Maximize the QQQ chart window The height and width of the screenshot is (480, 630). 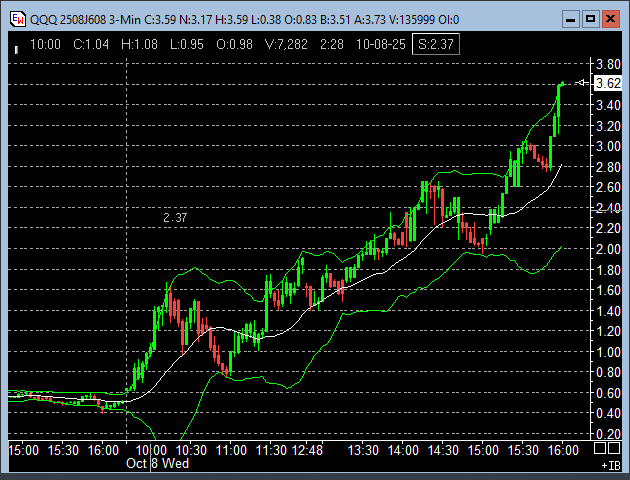point(590,18)
